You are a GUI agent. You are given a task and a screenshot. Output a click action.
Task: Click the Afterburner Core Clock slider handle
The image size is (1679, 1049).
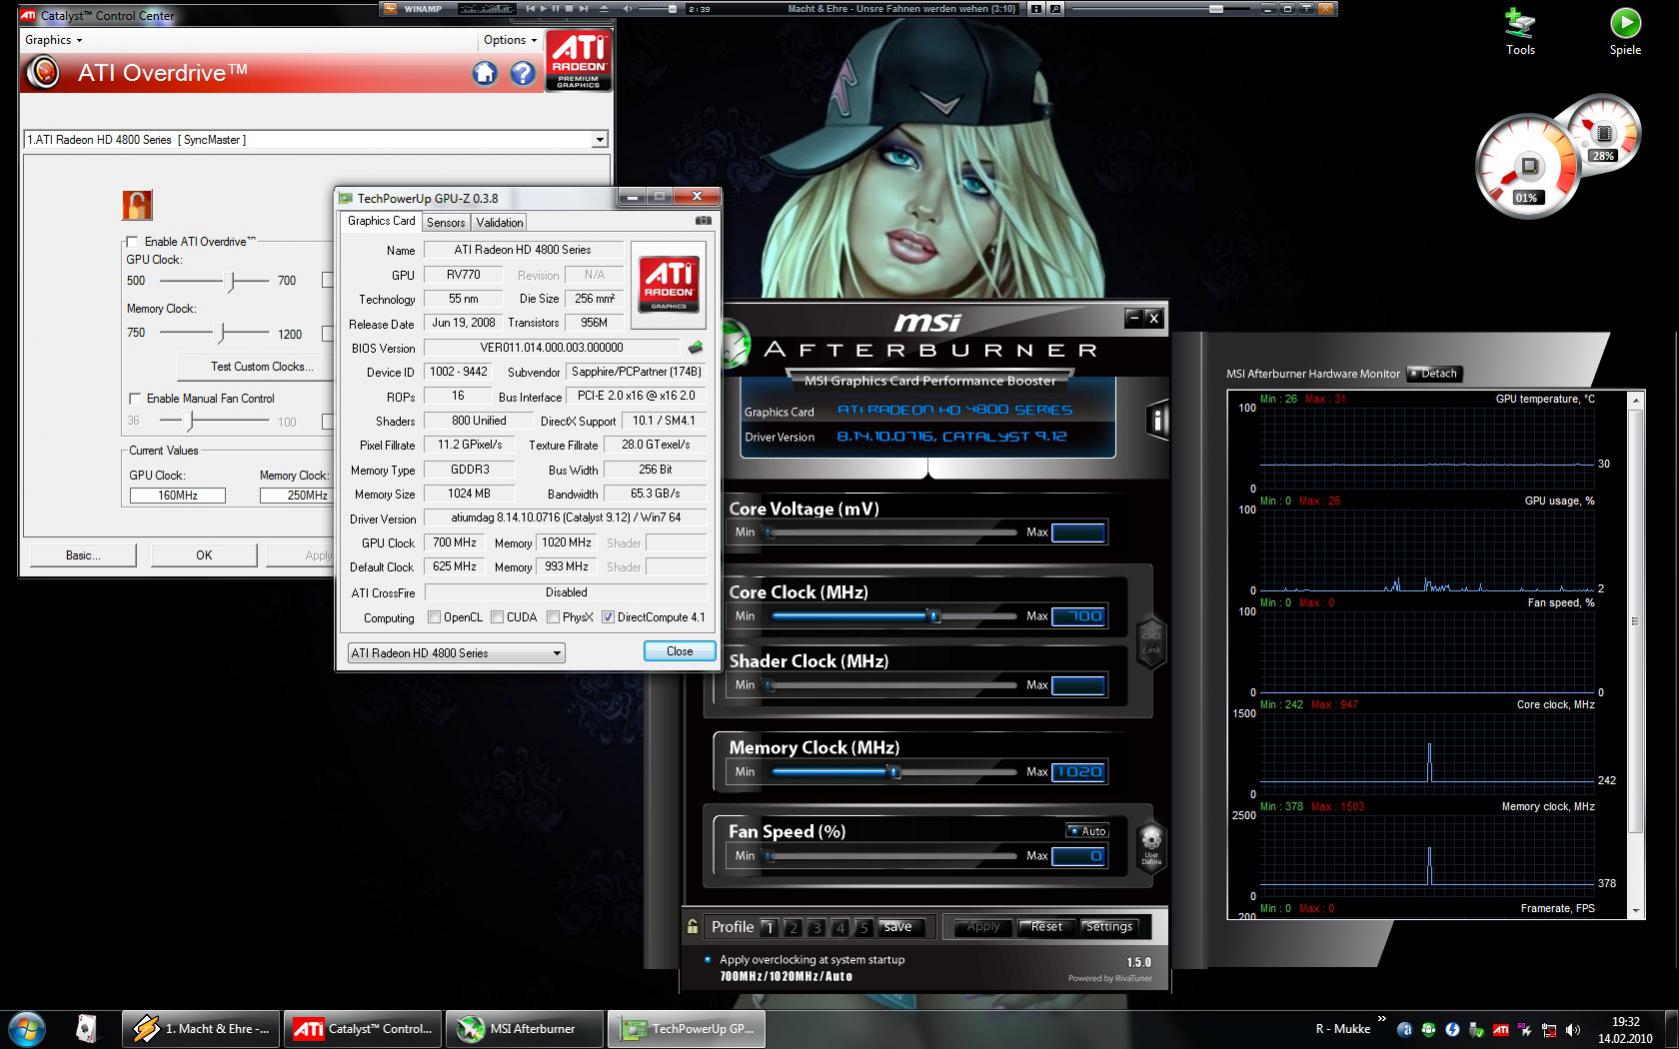click(934, 616)
